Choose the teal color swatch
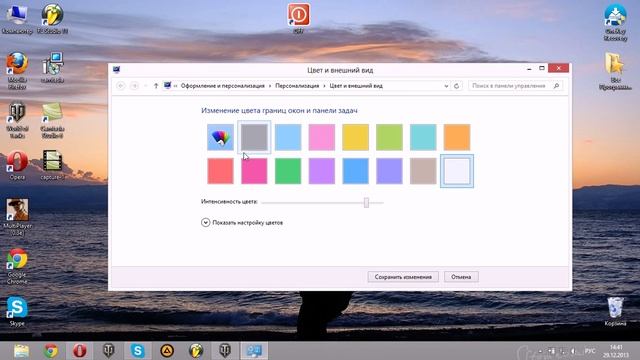Screen dimensions: 640x360 coord(423,137)
